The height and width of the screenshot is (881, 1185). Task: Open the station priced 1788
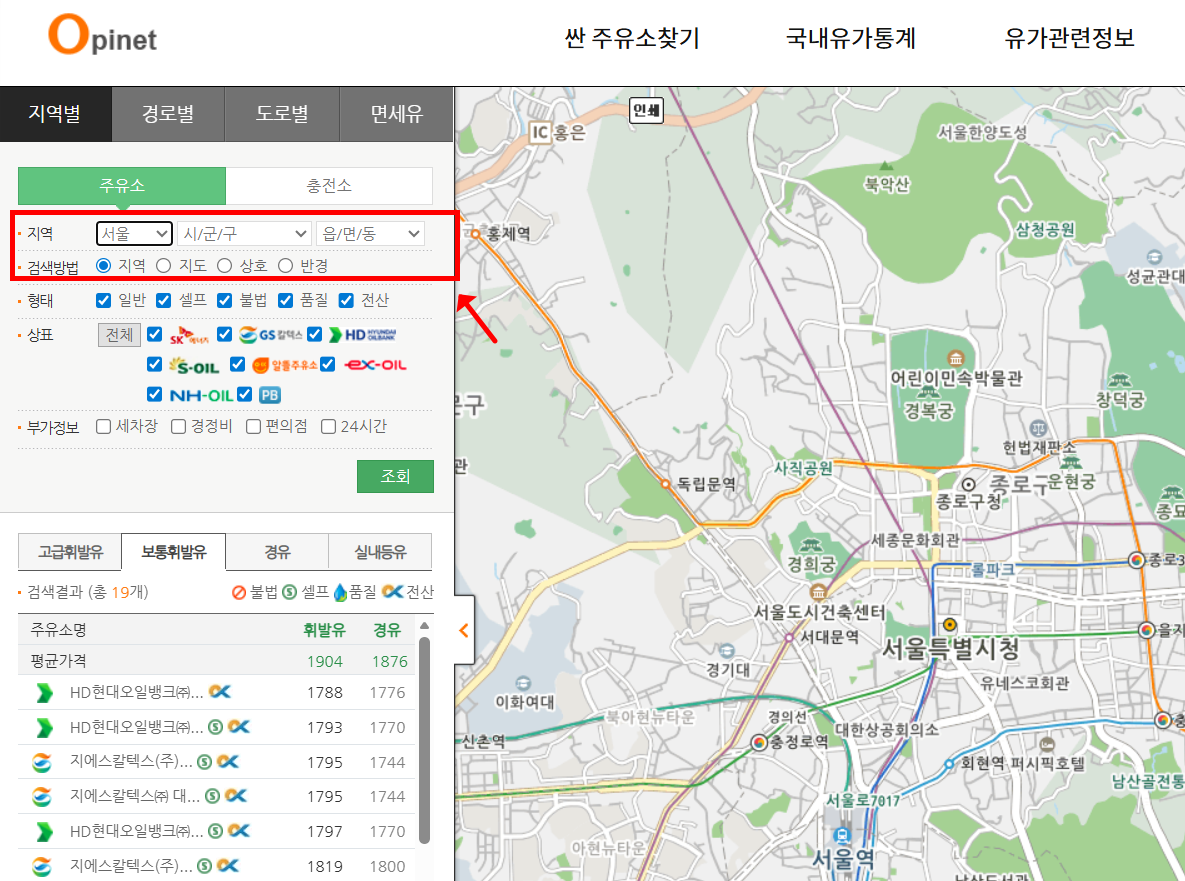tap(216, 693)
